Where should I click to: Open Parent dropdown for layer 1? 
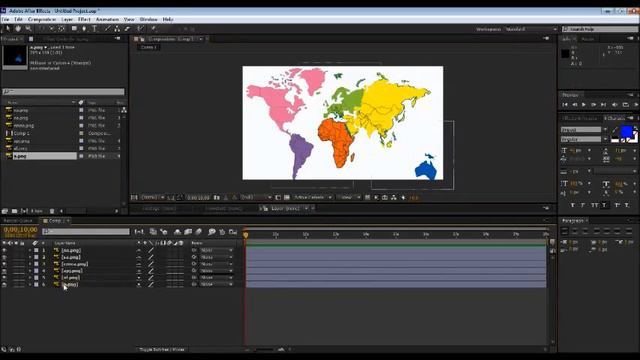pos(216,250)
